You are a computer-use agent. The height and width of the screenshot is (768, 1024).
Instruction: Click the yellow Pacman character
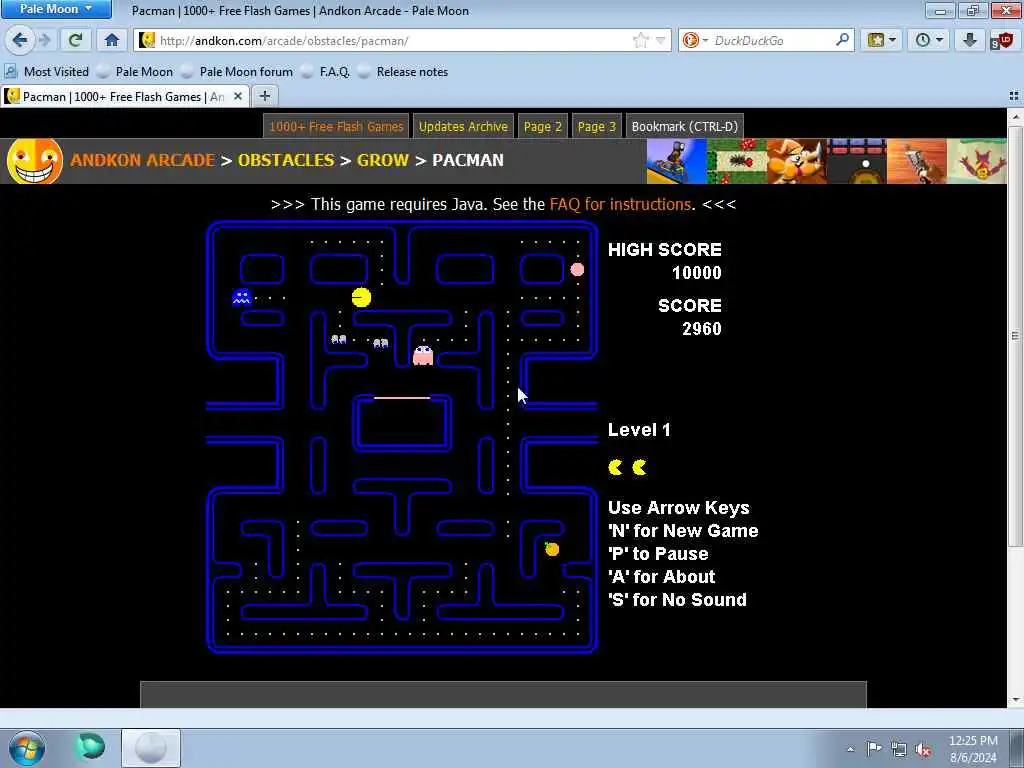361,298
